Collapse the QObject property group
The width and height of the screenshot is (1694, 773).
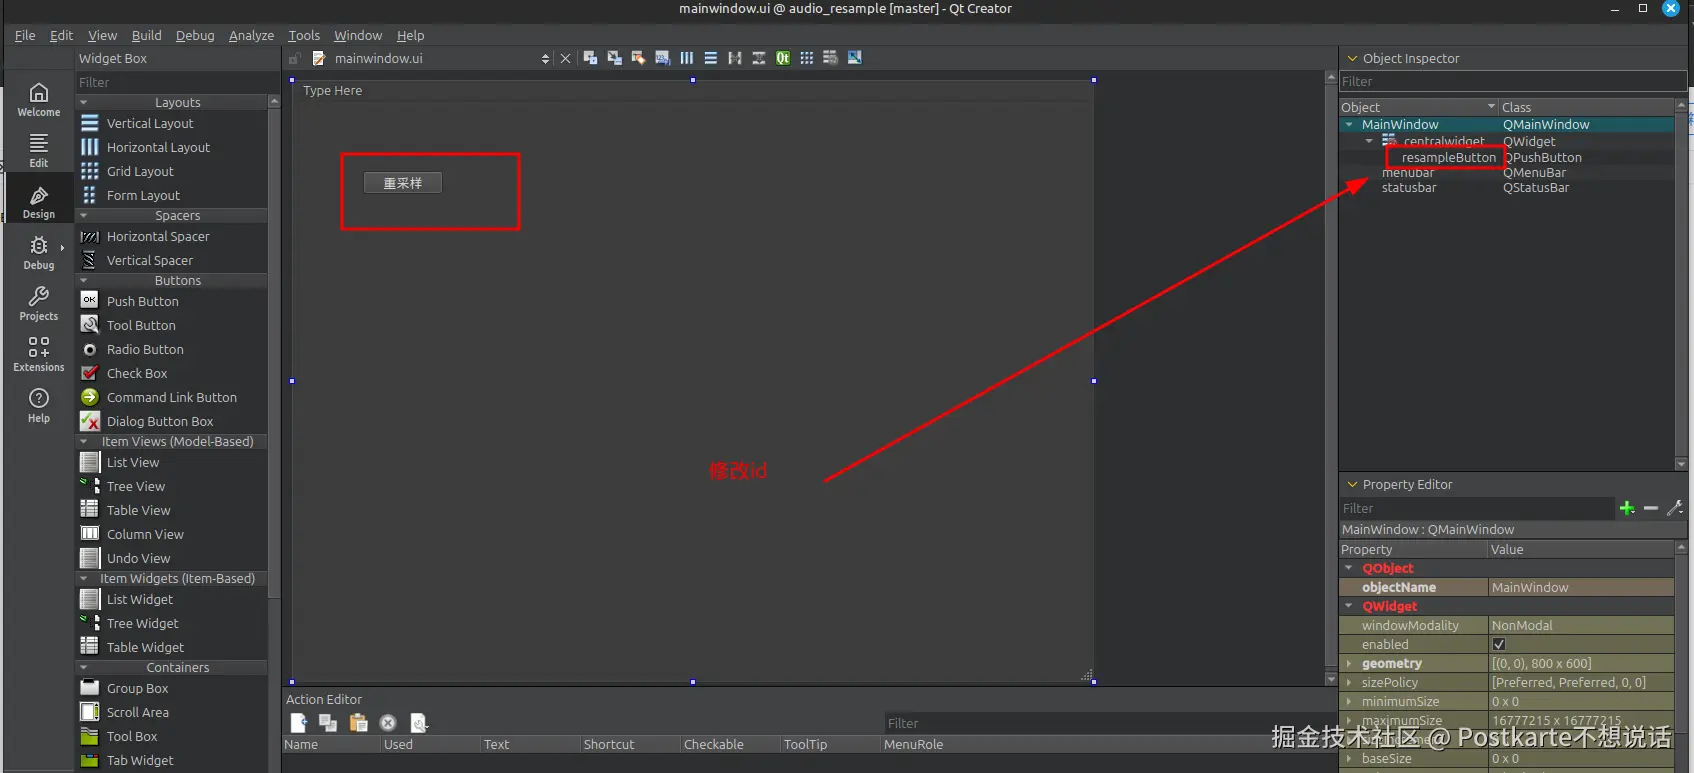pos(1349,568)
